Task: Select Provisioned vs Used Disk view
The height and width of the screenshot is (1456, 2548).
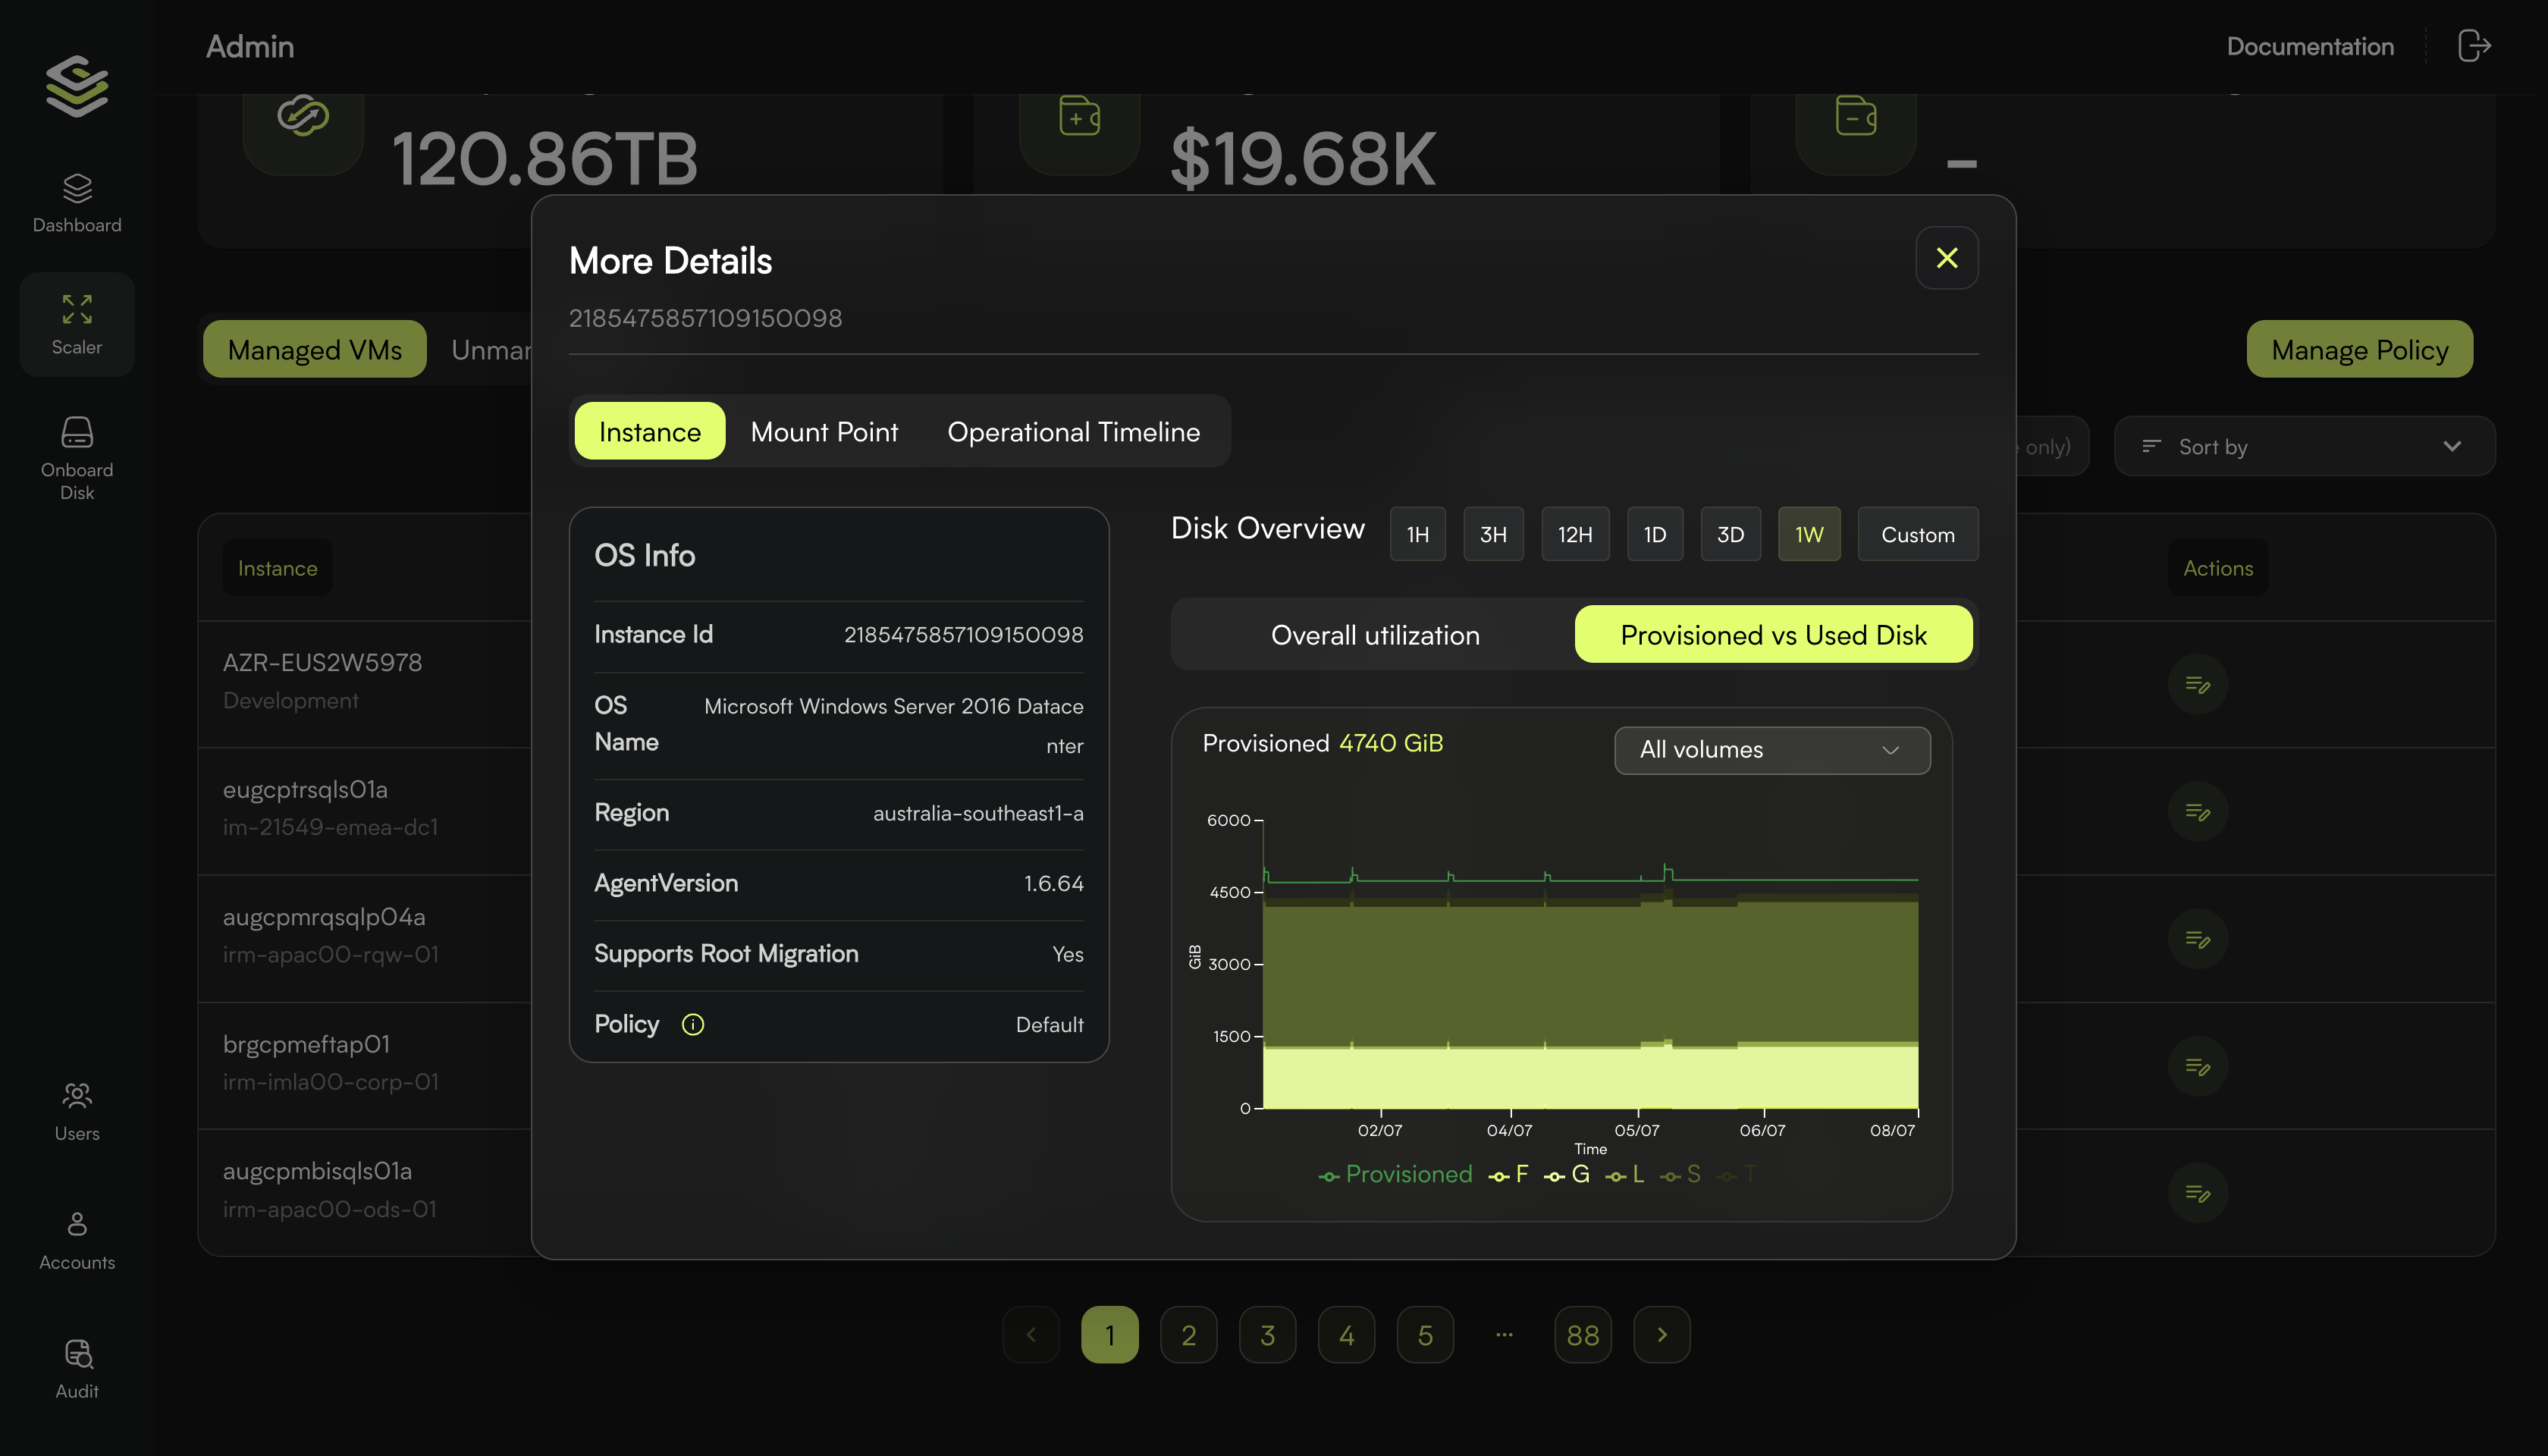Action: pos(1773,634)
